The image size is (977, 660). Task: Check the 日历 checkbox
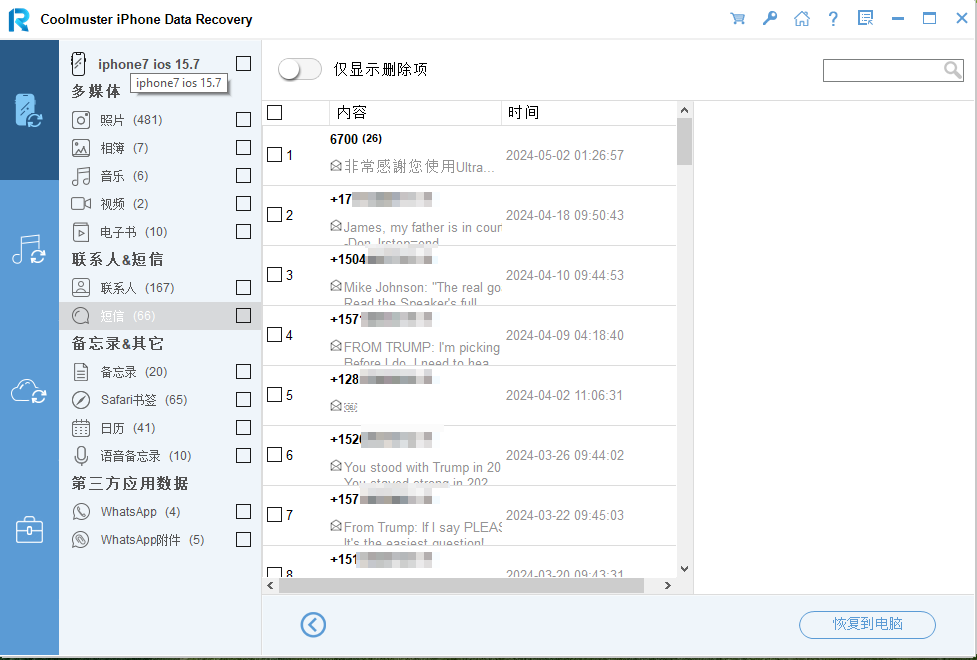244,428
